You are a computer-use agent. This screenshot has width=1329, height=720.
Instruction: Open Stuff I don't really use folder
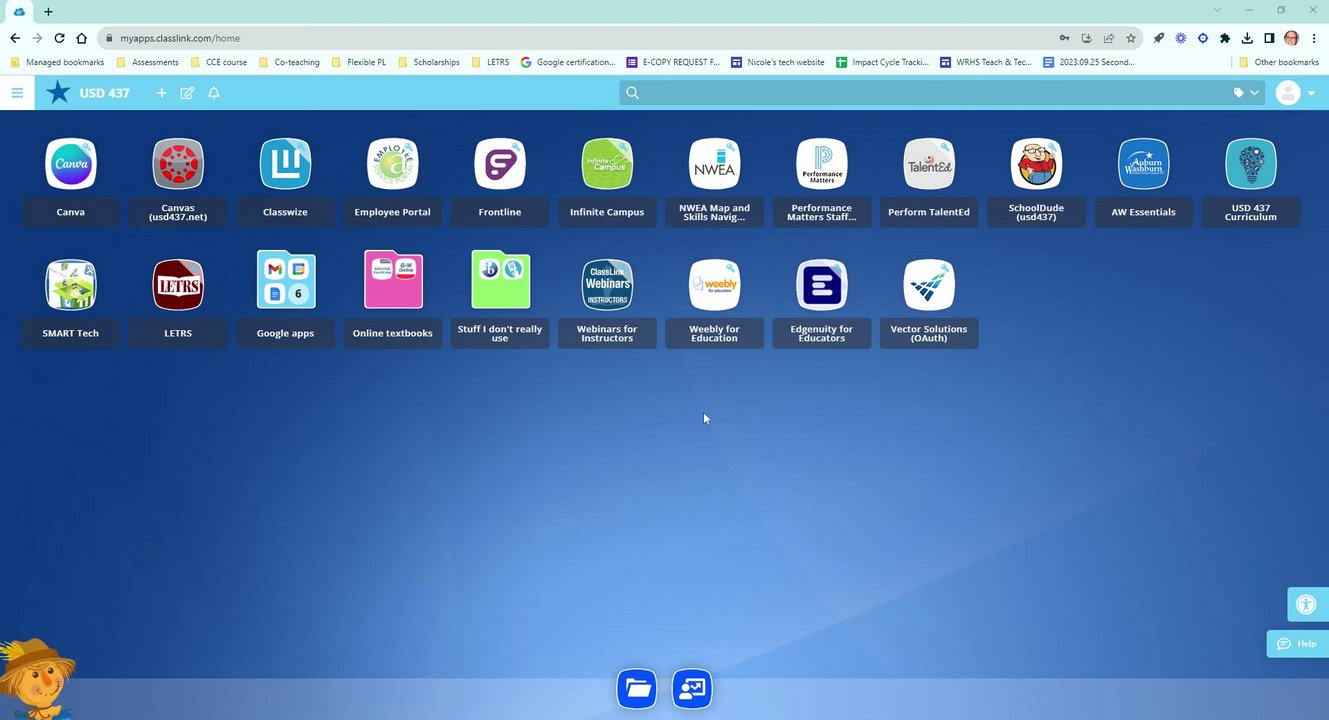pos(500,280)
